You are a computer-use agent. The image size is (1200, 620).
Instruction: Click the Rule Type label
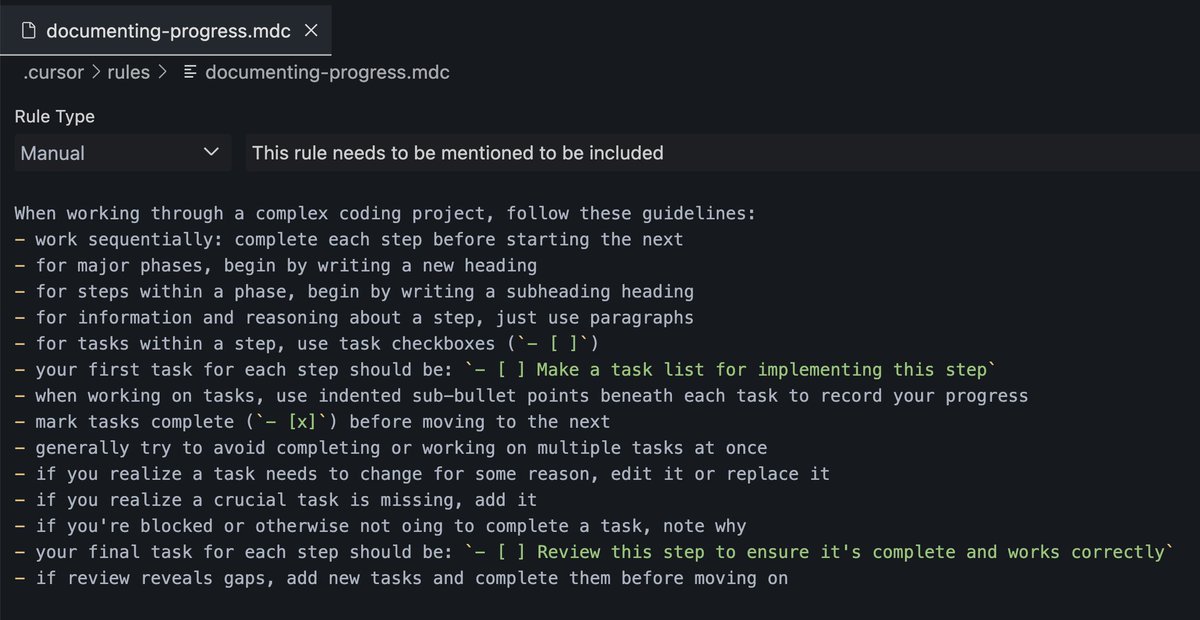click(x=55, y=117)
